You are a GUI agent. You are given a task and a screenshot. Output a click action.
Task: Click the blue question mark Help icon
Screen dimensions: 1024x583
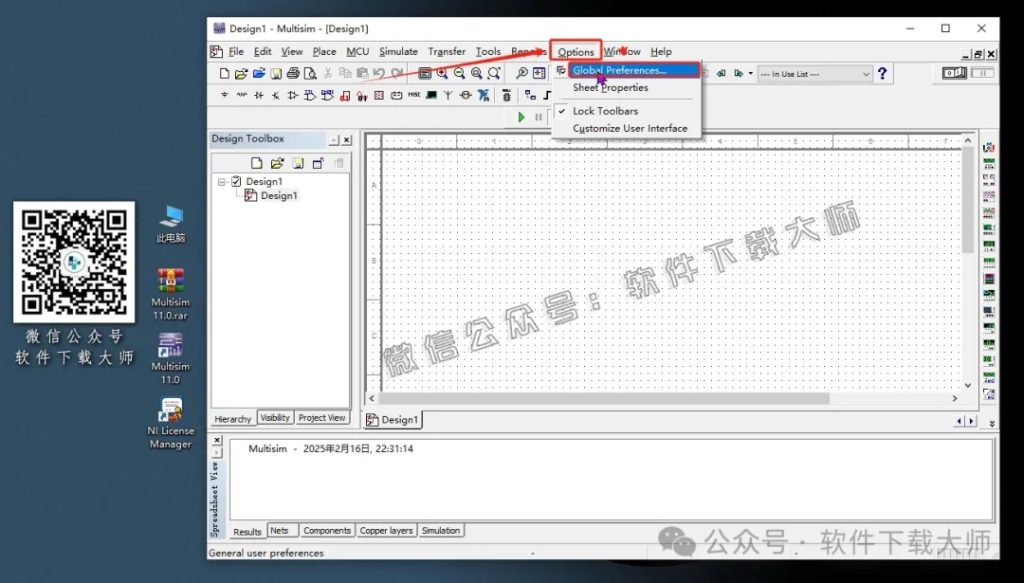882,74
